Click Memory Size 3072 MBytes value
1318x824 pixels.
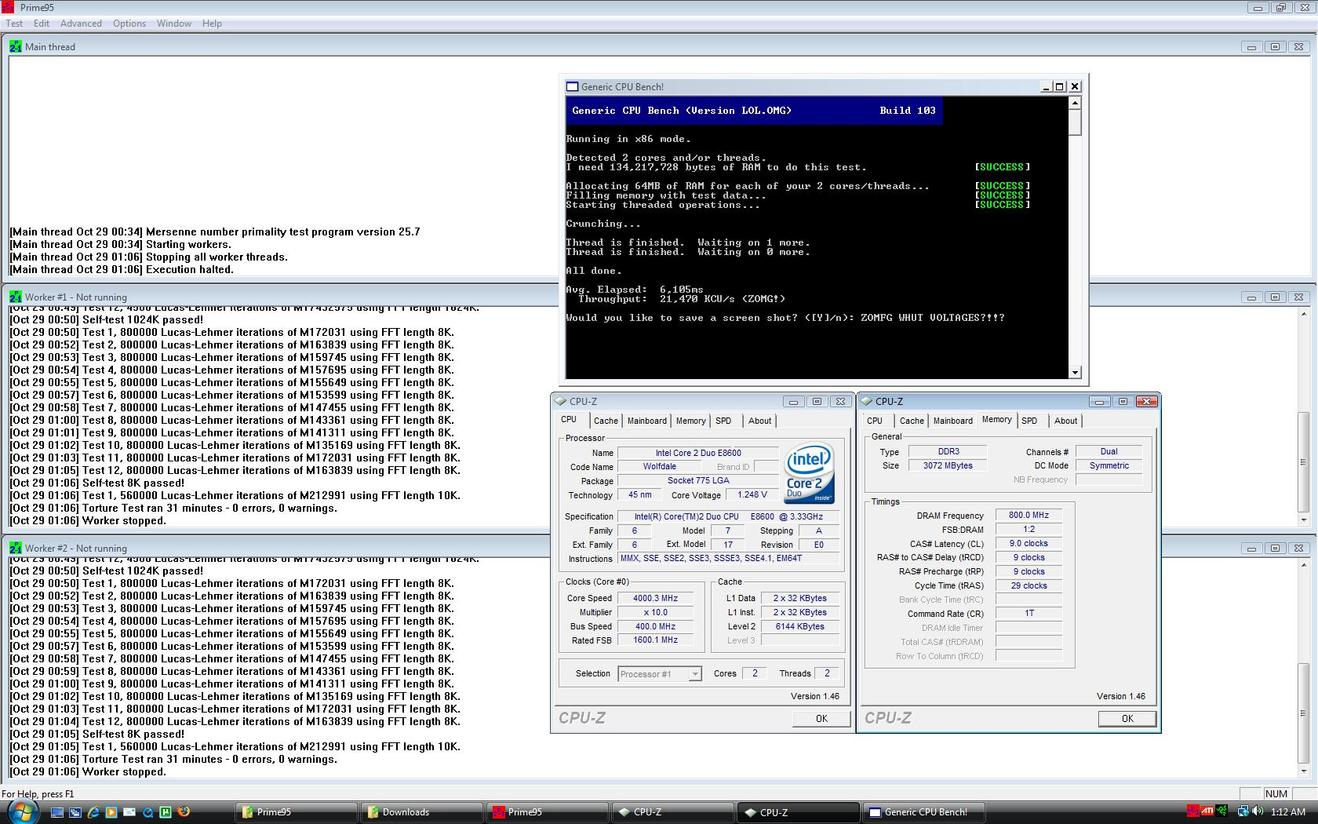947,466
